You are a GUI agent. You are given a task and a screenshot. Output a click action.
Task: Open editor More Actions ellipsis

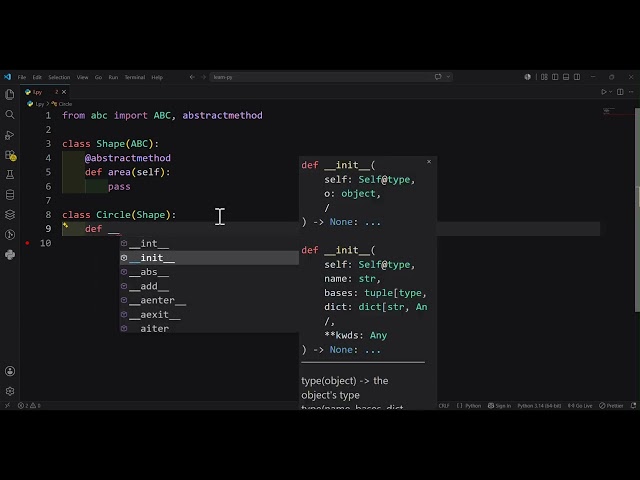pyautogui.click(x=631, y=92)
